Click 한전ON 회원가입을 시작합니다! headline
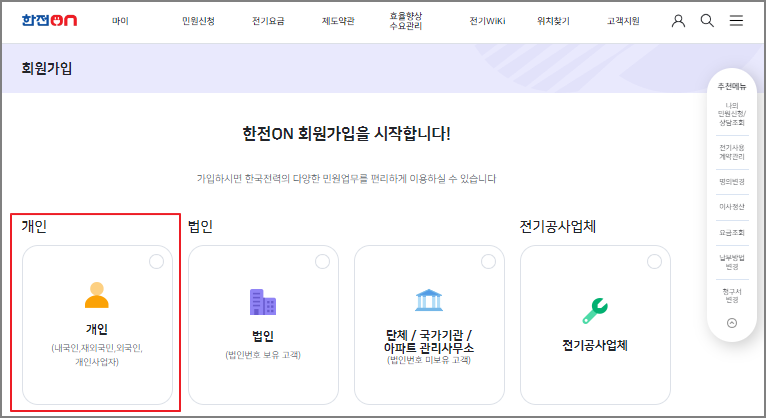This screenshot has height=418, width=766. coord(346,134)
